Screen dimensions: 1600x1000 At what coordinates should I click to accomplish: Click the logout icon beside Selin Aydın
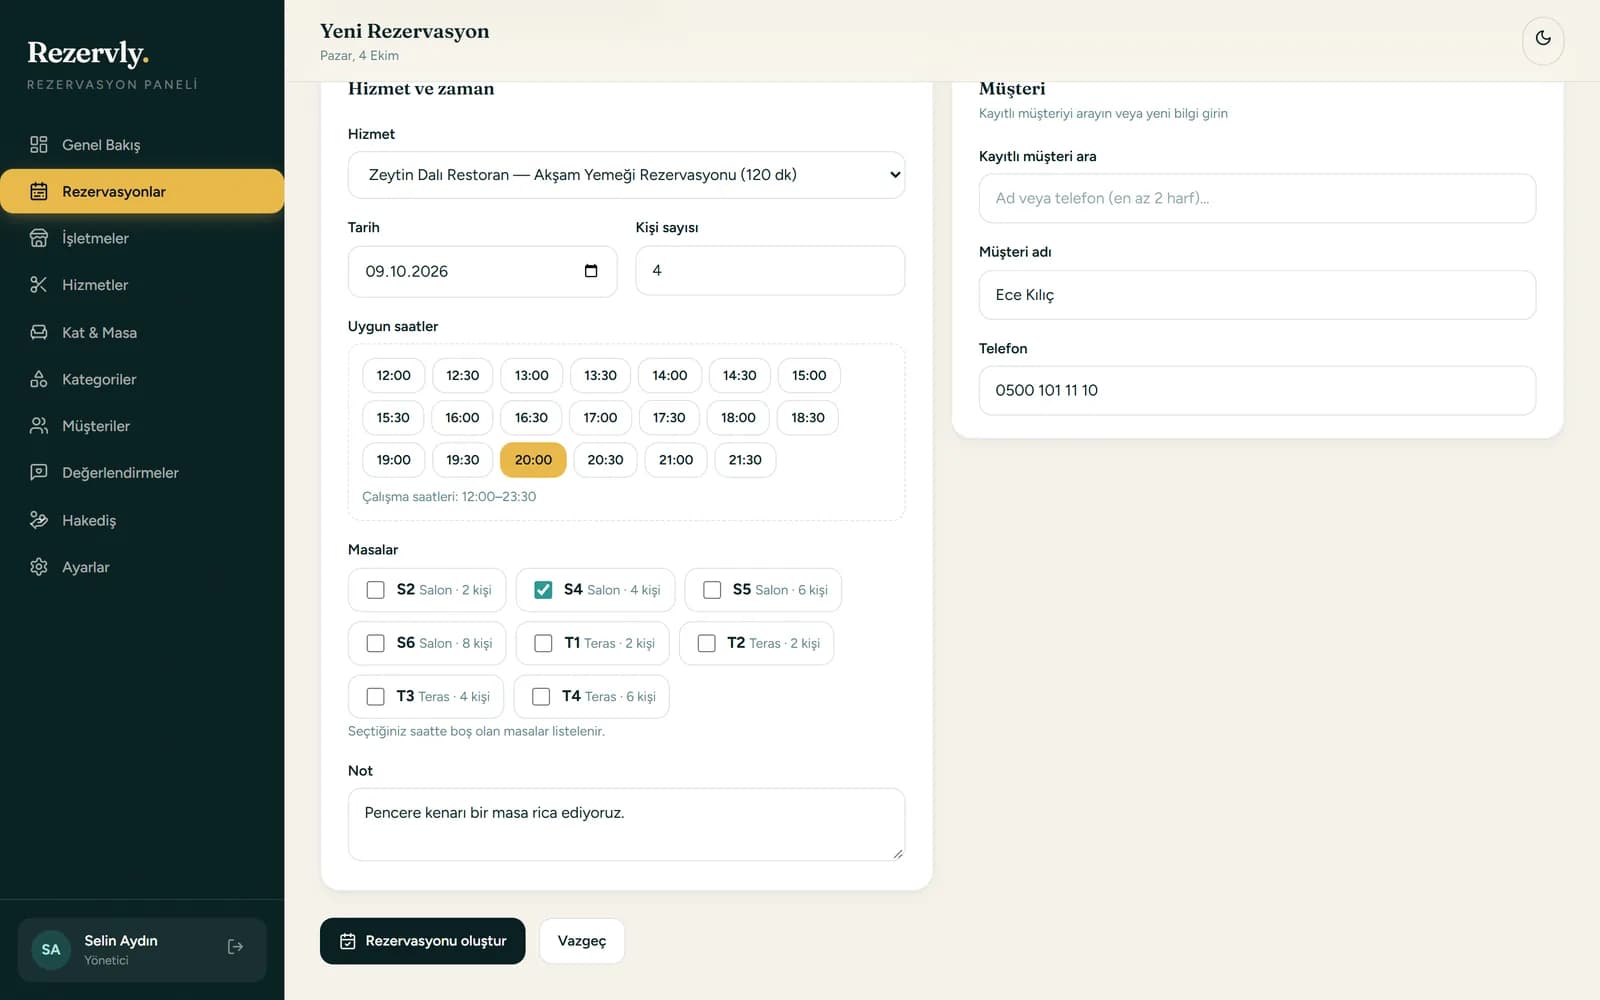pos(235,947)
